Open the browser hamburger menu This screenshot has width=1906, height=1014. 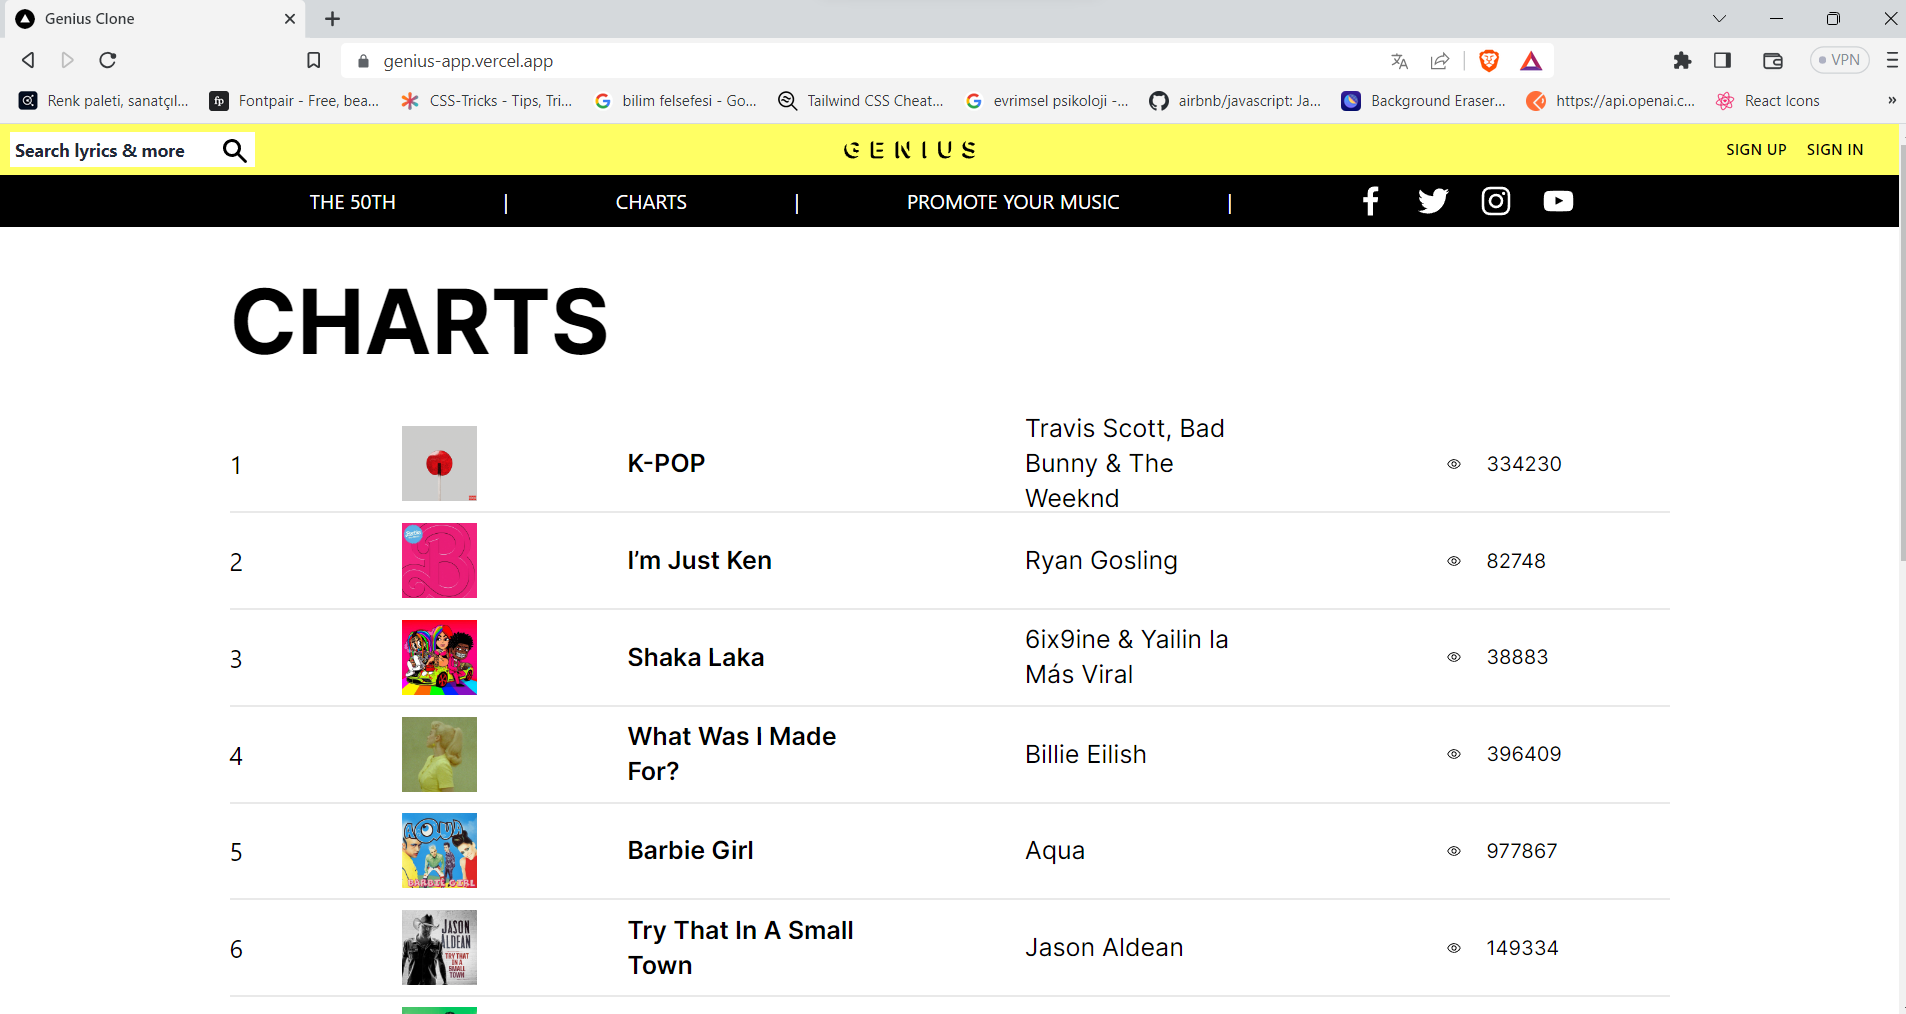pyautogui.click(x=1892, y=60)
